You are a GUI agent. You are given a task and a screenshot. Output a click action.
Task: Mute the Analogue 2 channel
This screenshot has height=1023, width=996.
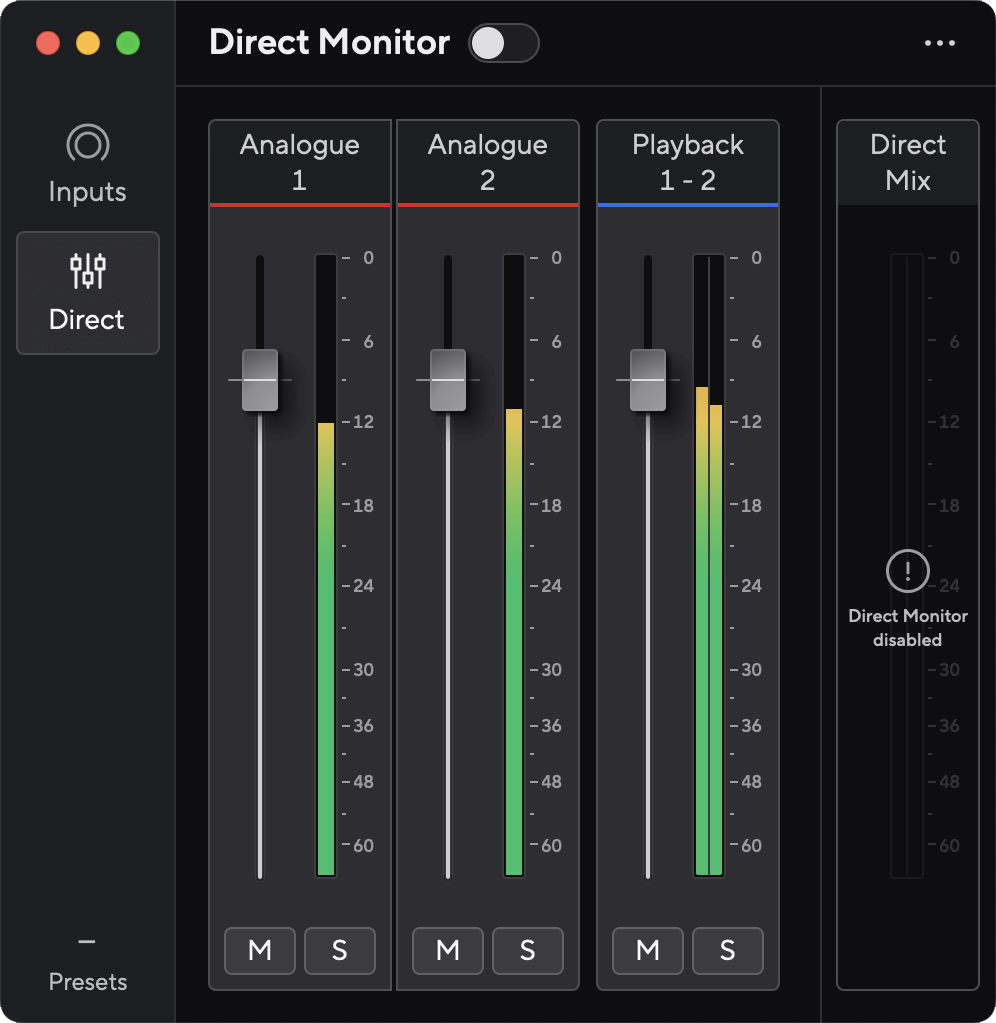(447, 951)
